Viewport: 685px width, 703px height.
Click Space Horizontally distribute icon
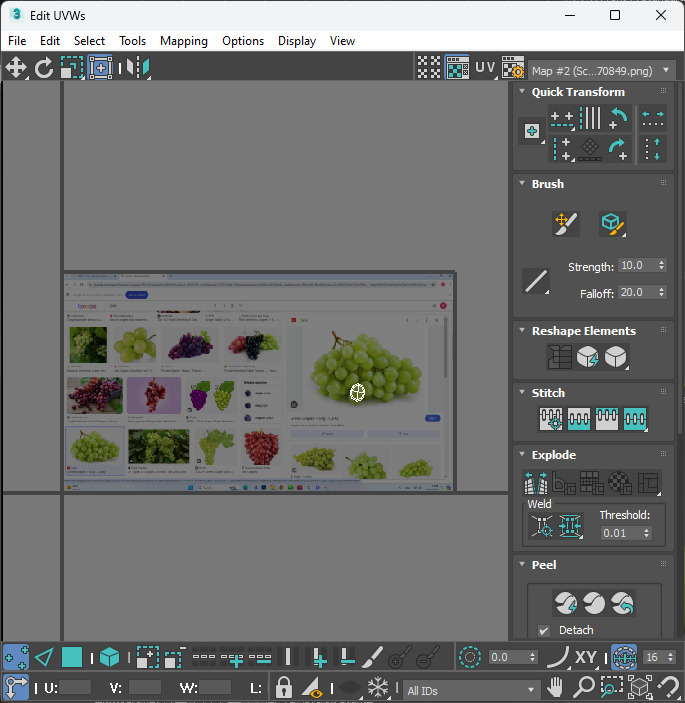653,118
